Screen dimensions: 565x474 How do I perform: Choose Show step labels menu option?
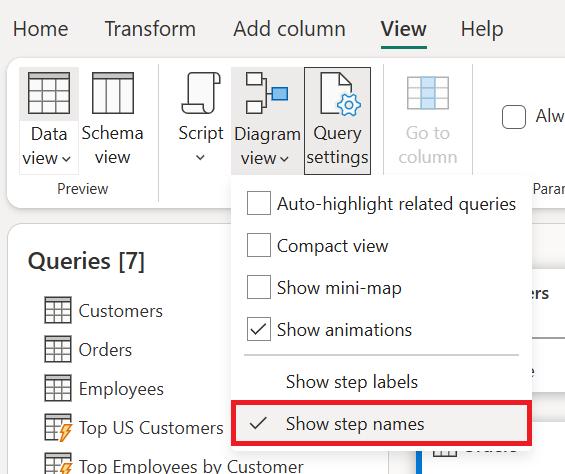point(381,382)
